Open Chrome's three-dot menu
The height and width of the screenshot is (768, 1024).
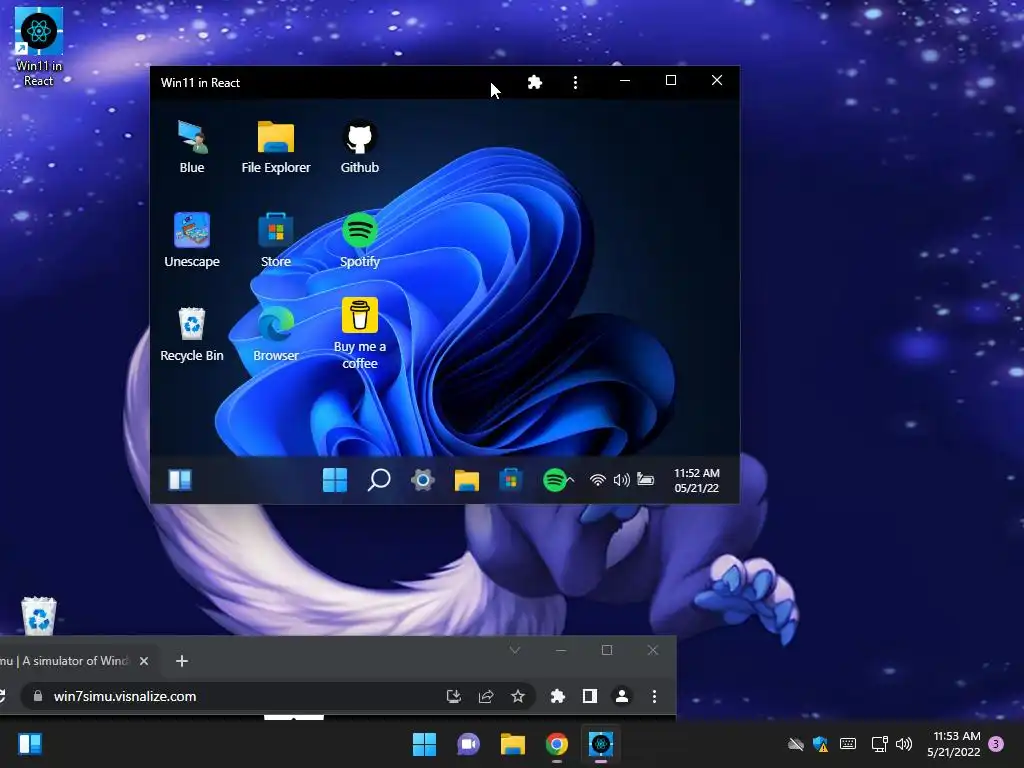[654, 696]
